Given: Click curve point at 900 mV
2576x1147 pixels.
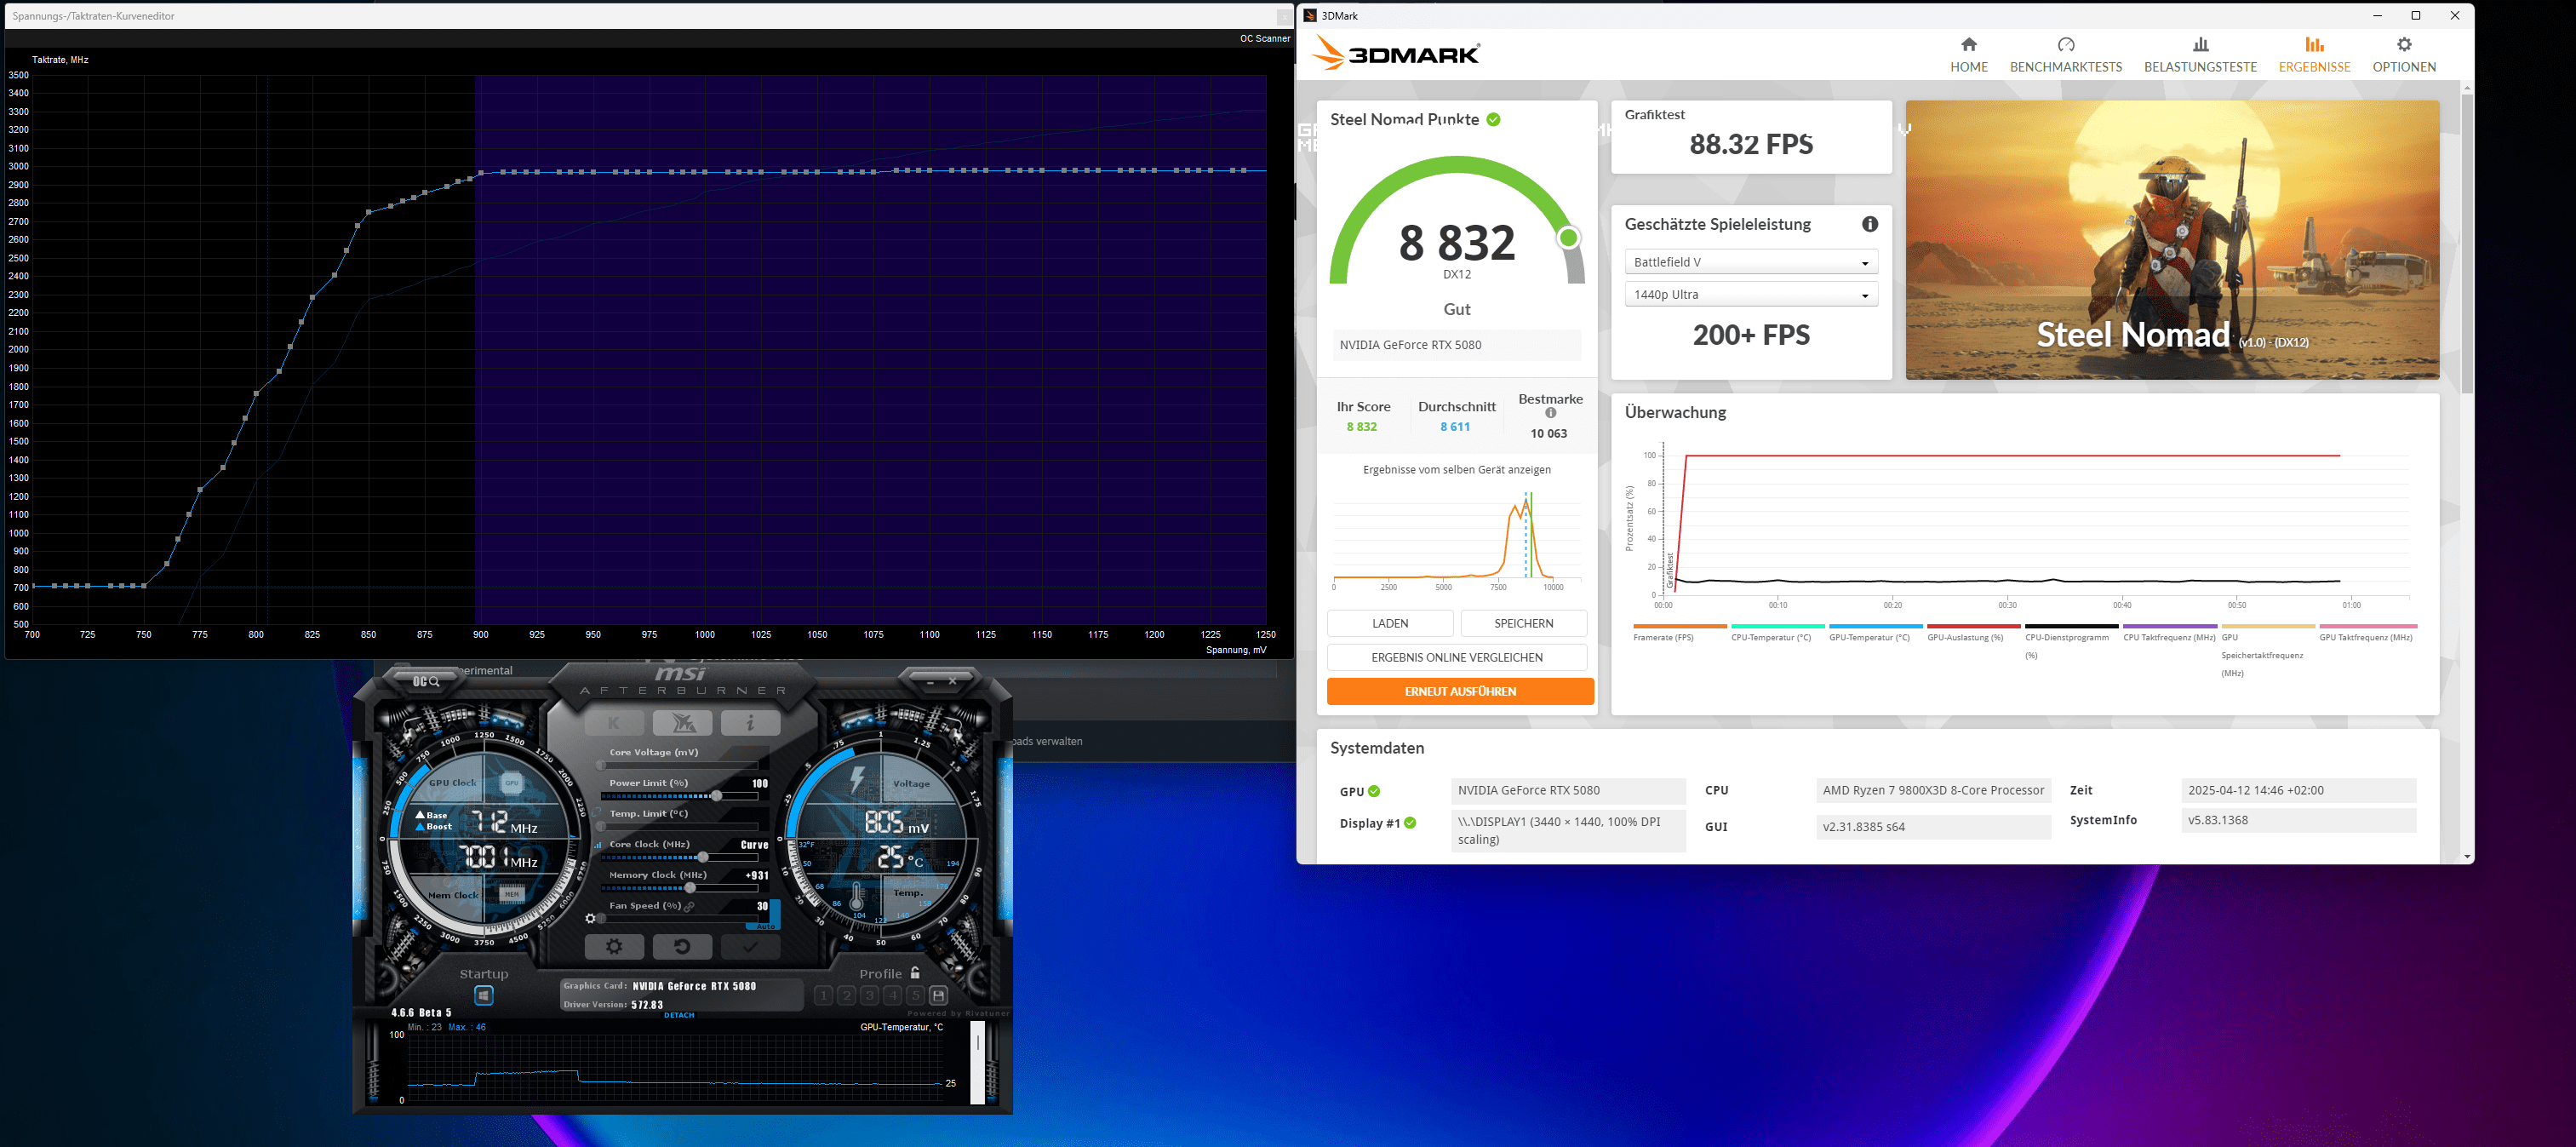Looking at the screenshot, I should pyautogui.click(x=481, y=173).
